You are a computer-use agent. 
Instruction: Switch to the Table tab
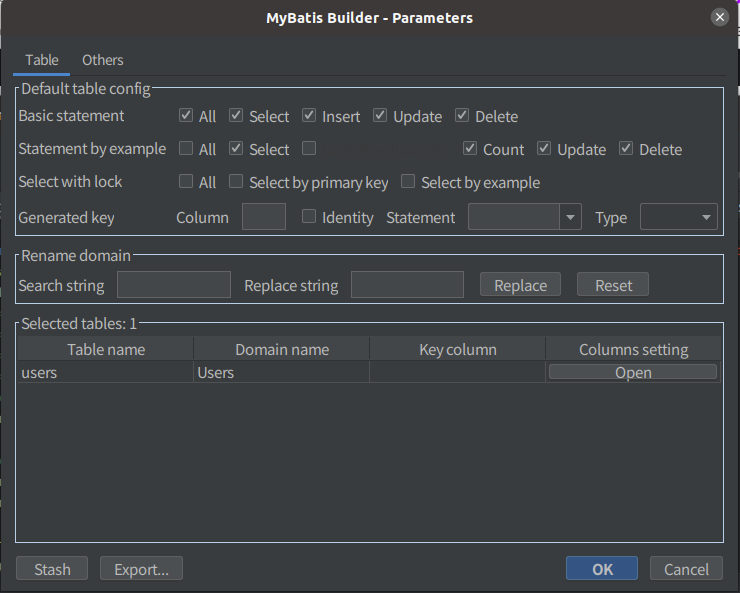pos(42,60)
